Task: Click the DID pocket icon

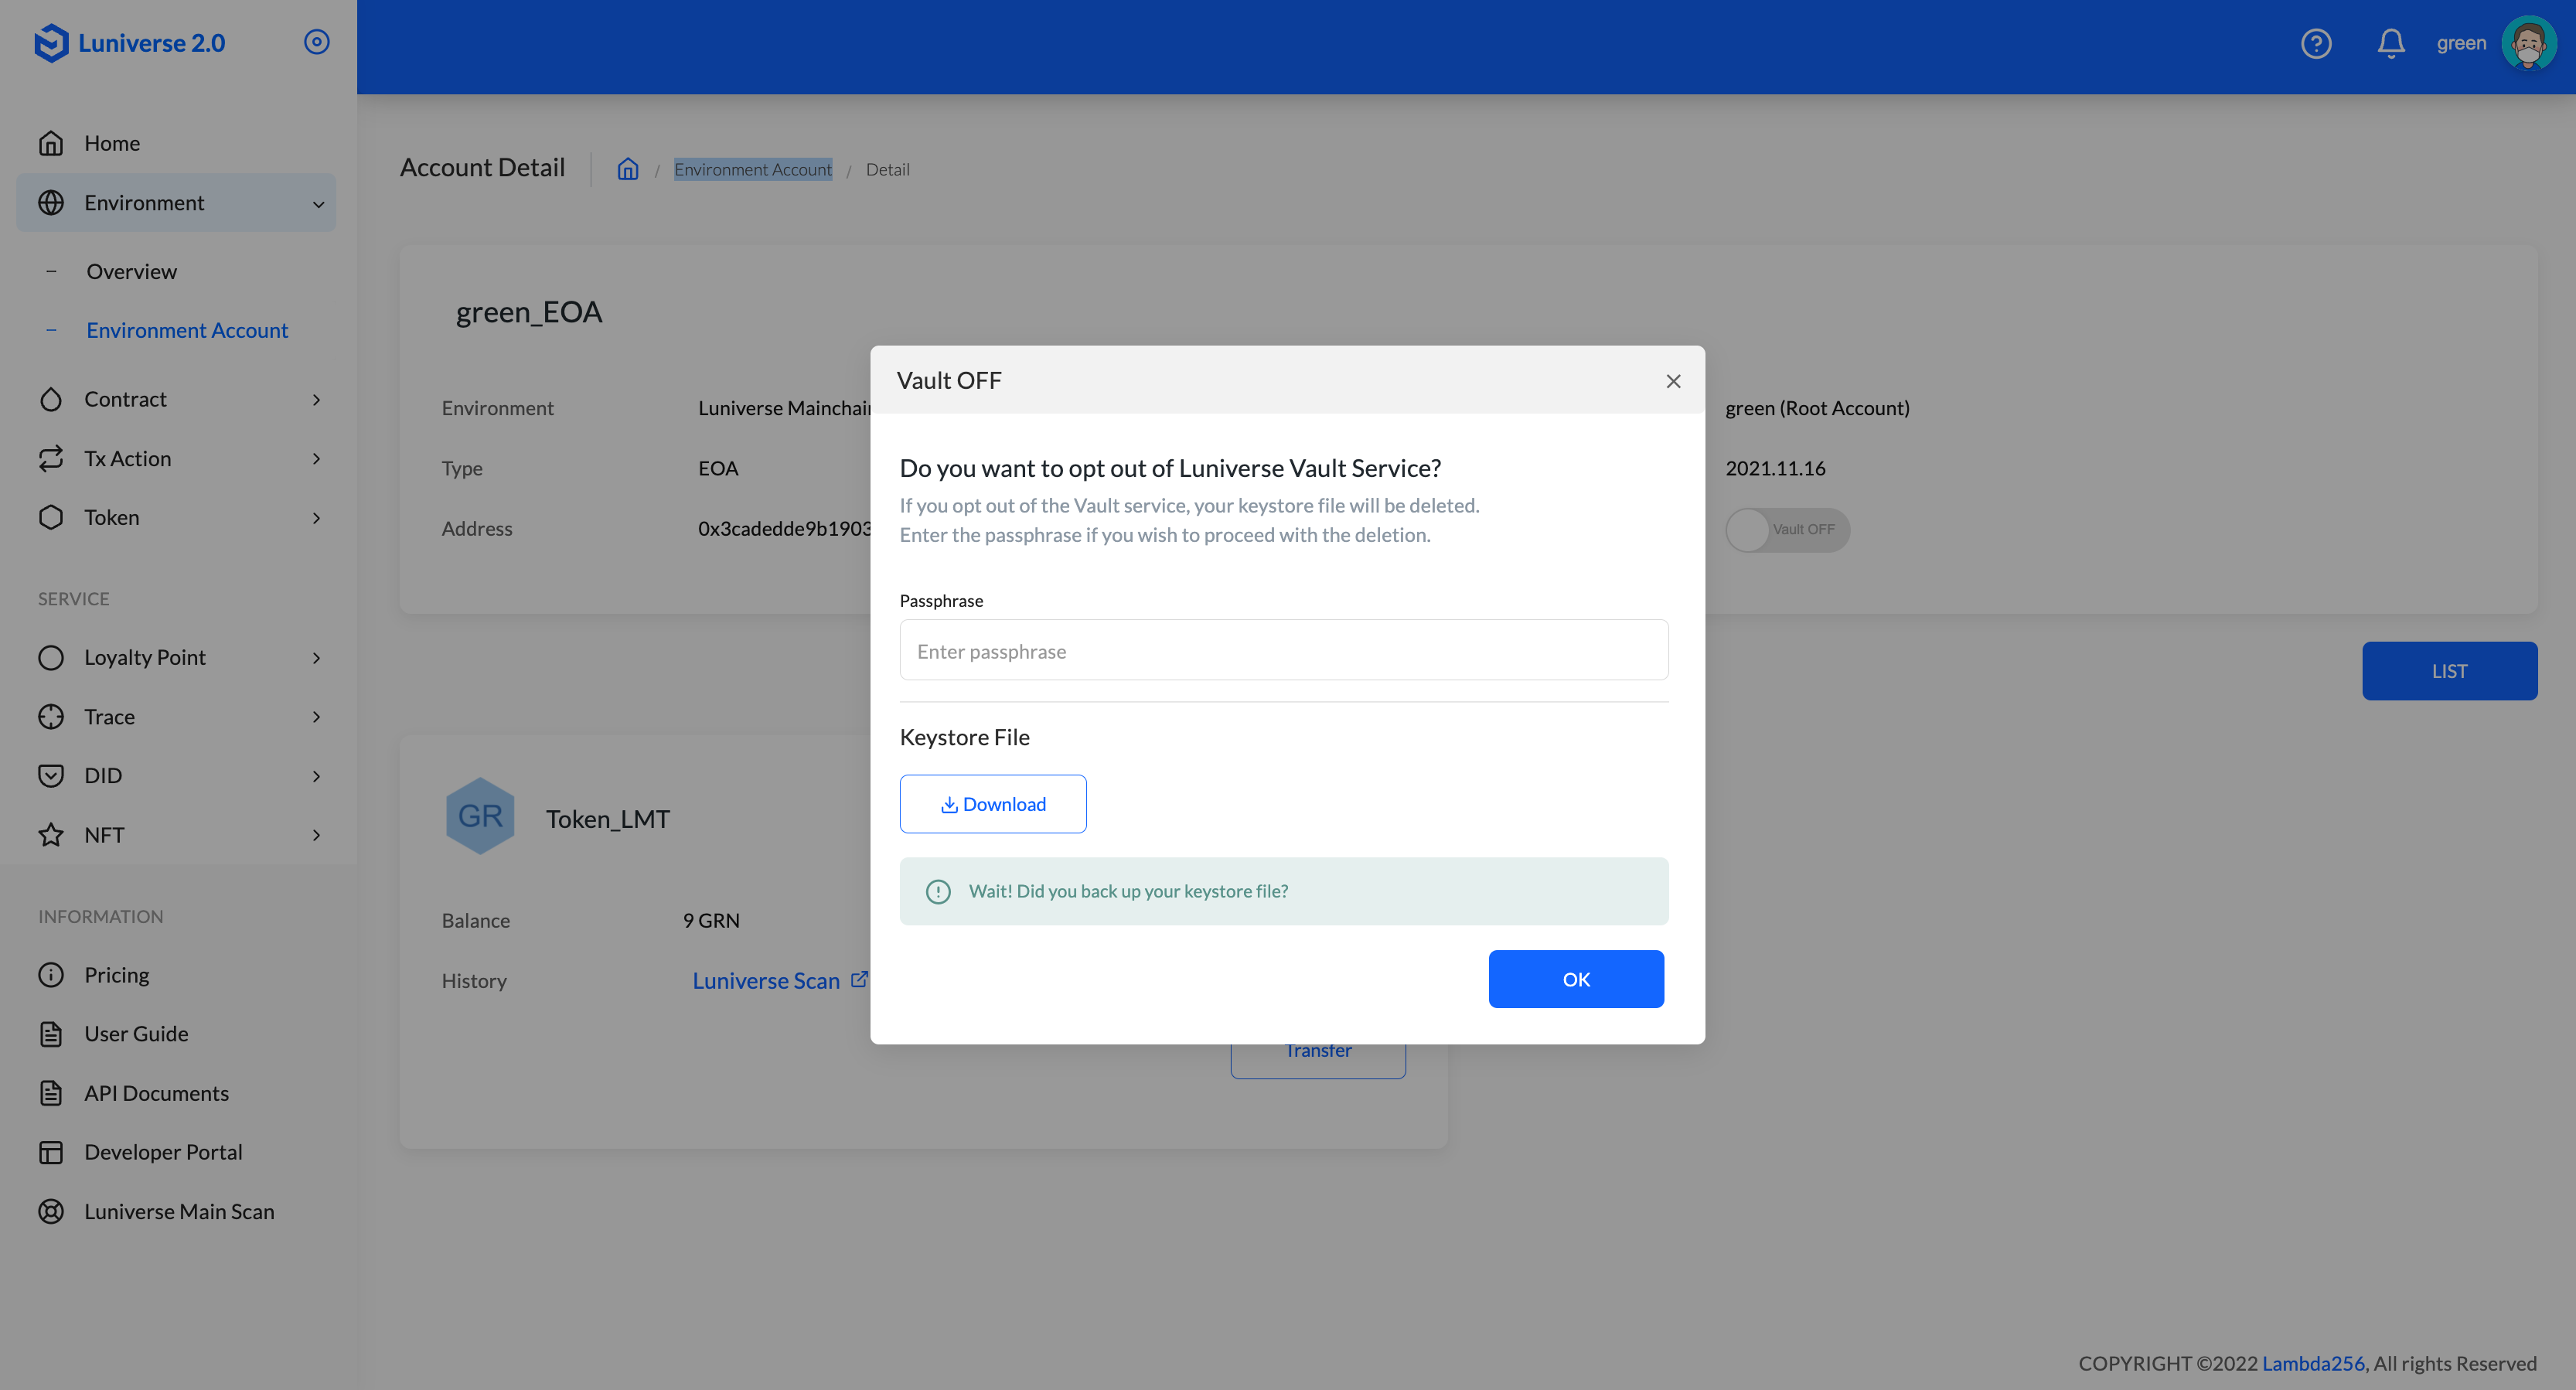Action: (51, 775)
